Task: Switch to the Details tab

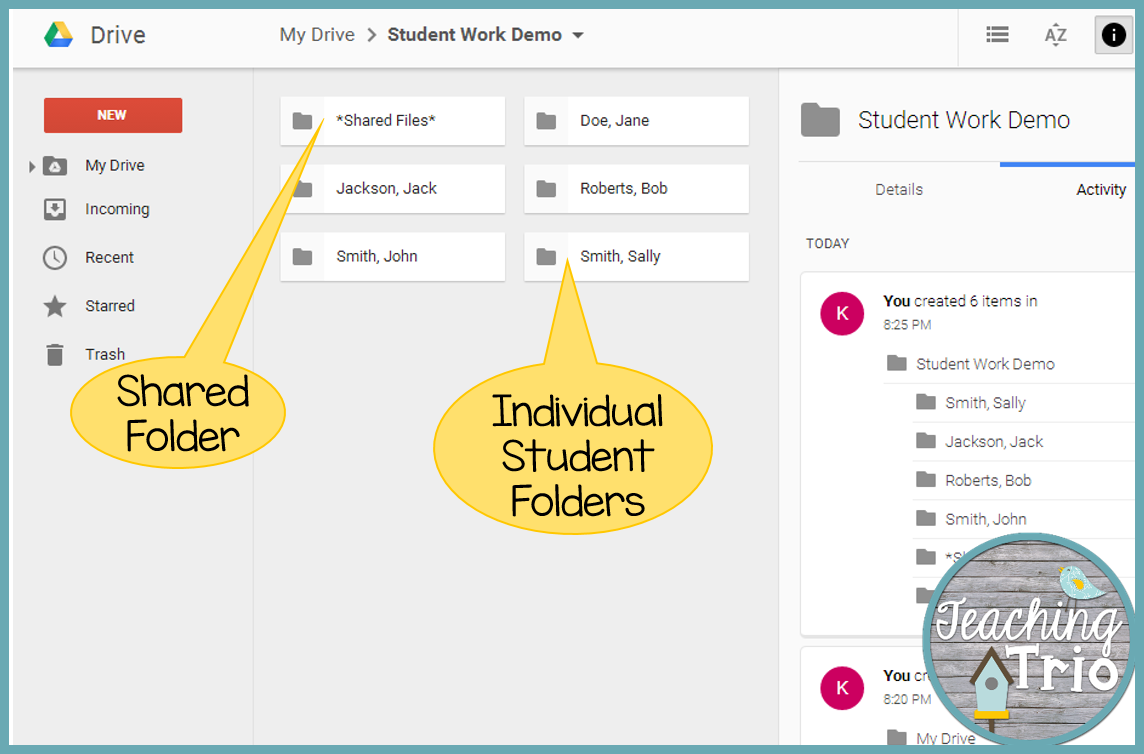Action: (x=898, y=189)
